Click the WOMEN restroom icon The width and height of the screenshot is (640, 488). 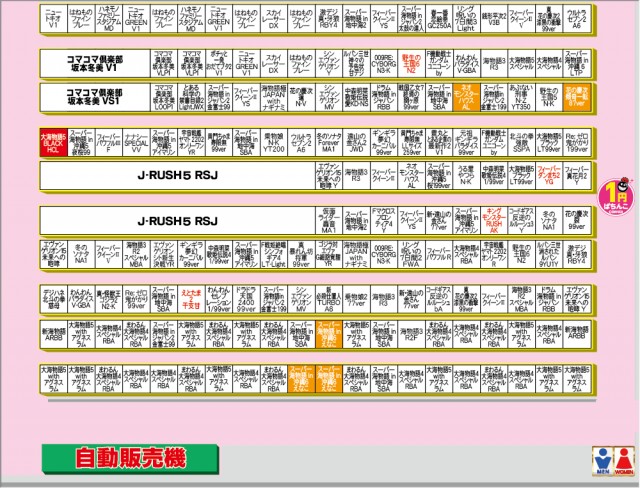pyautogui.click(x=624, y=461)
